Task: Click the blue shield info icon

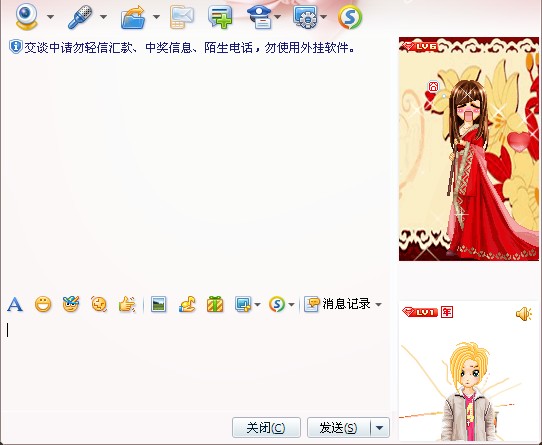Action: [16, 47]
